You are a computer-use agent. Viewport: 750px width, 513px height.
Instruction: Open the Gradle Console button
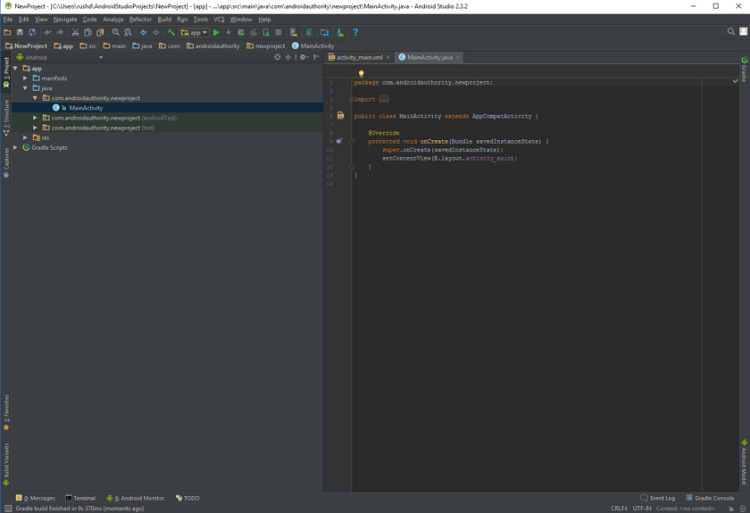pyautogui.click(x=711, y=498)
